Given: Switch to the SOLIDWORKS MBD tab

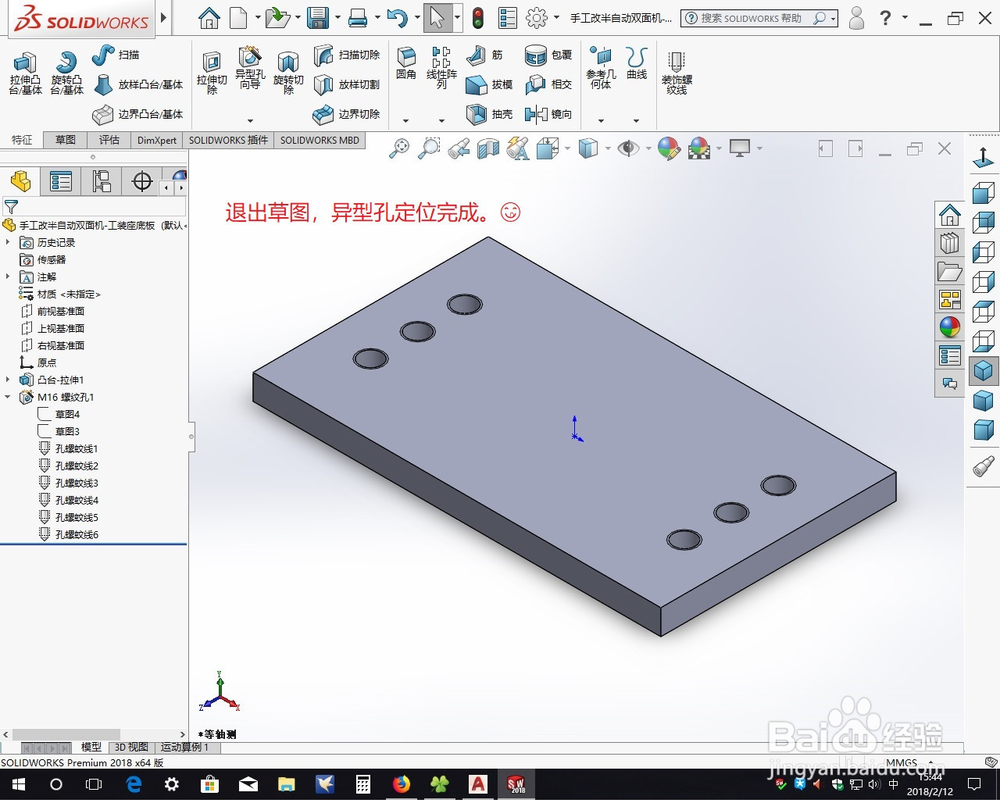Looking at the screenshot, I should tap(320, 140).
